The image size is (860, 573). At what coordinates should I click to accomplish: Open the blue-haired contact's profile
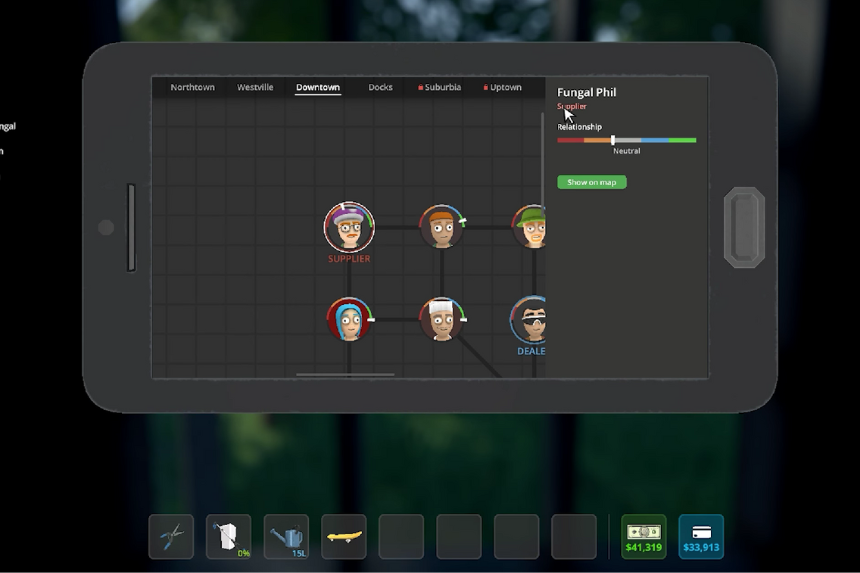[x=349, y=319]
